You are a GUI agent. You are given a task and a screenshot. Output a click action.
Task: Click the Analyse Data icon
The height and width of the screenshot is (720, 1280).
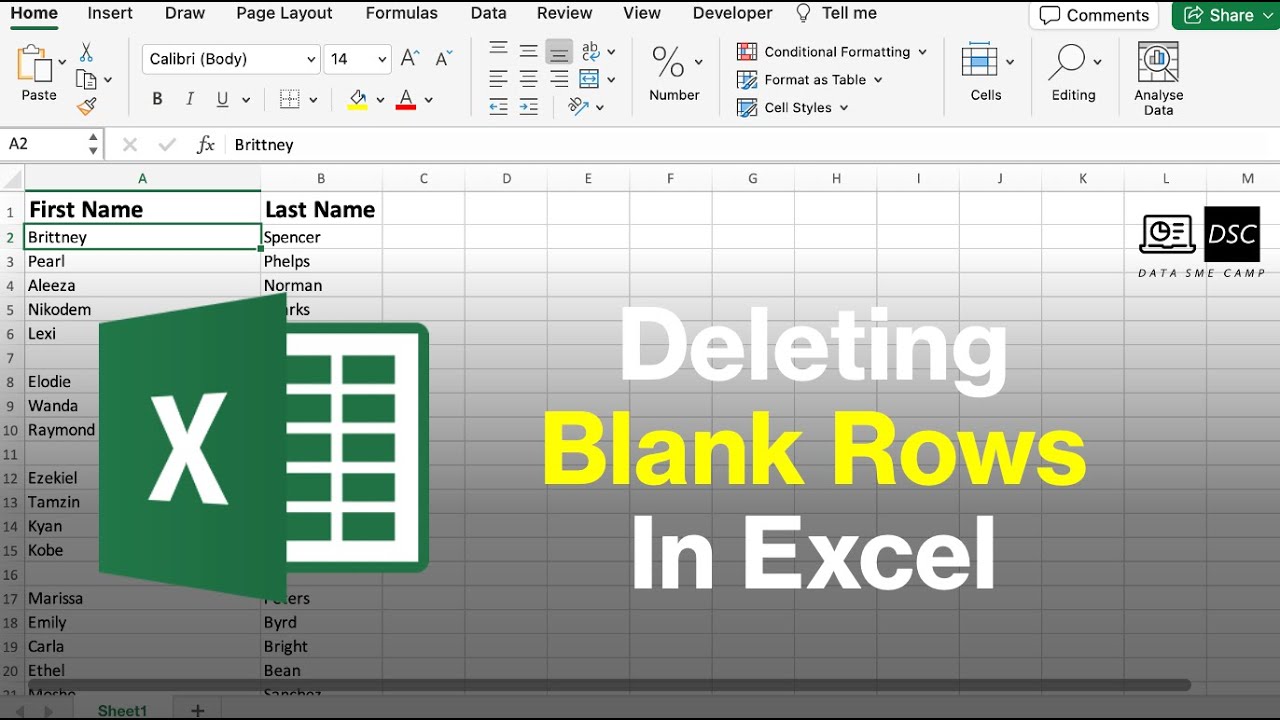(x=1158, y=62)
